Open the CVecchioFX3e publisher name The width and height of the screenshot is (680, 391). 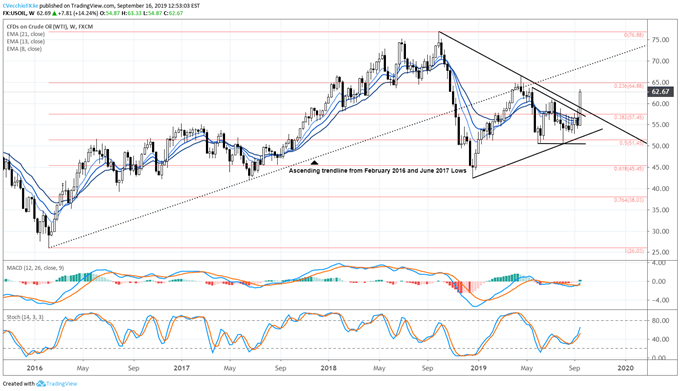[19, 6]
